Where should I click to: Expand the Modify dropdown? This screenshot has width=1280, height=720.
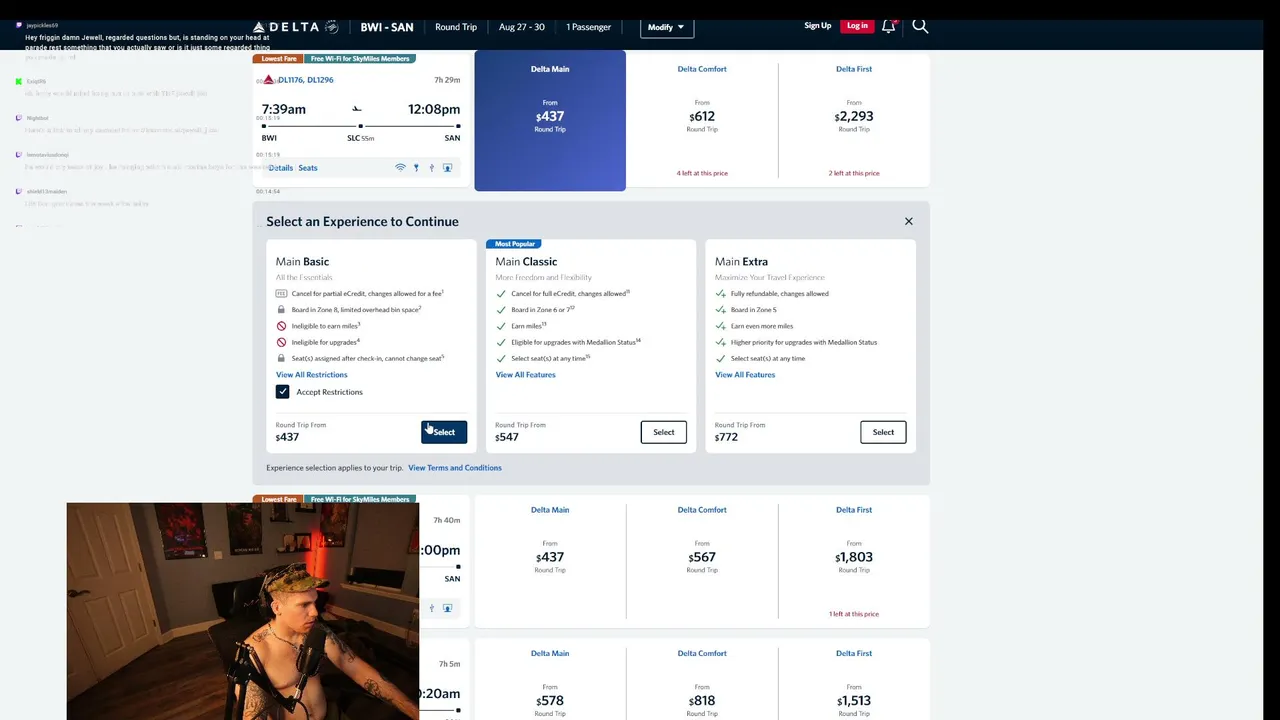(x=666, y=27)
